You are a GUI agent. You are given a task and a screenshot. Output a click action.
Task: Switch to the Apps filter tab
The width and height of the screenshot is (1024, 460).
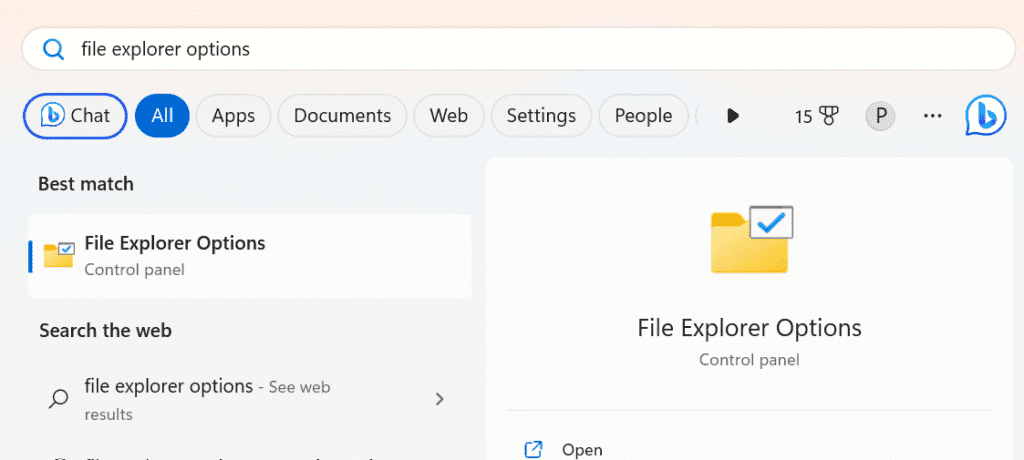pos(233,116)
